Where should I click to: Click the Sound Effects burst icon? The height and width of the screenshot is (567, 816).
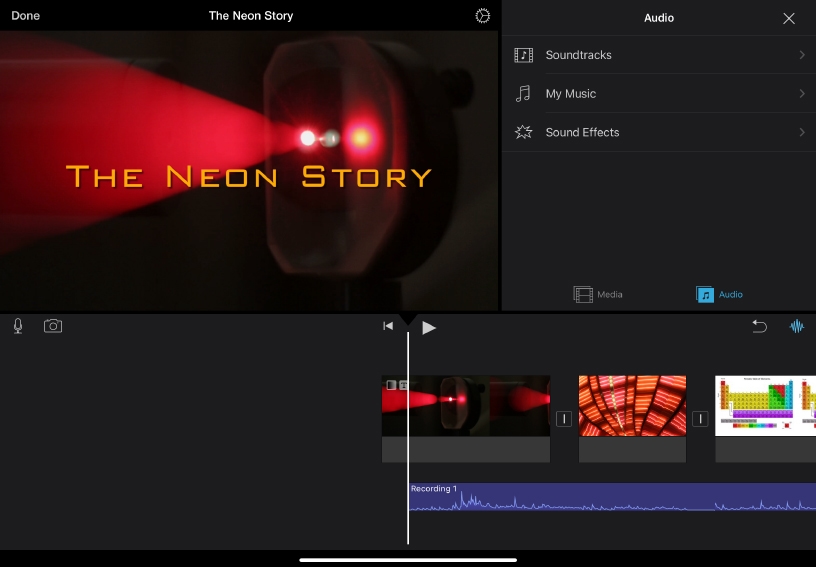pos(523,132)
